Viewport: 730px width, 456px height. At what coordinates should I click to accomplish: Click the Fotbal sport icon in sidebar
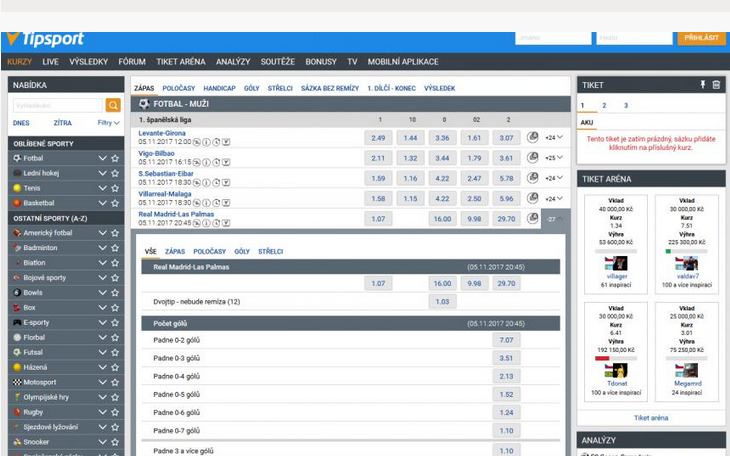pos(17,158)
